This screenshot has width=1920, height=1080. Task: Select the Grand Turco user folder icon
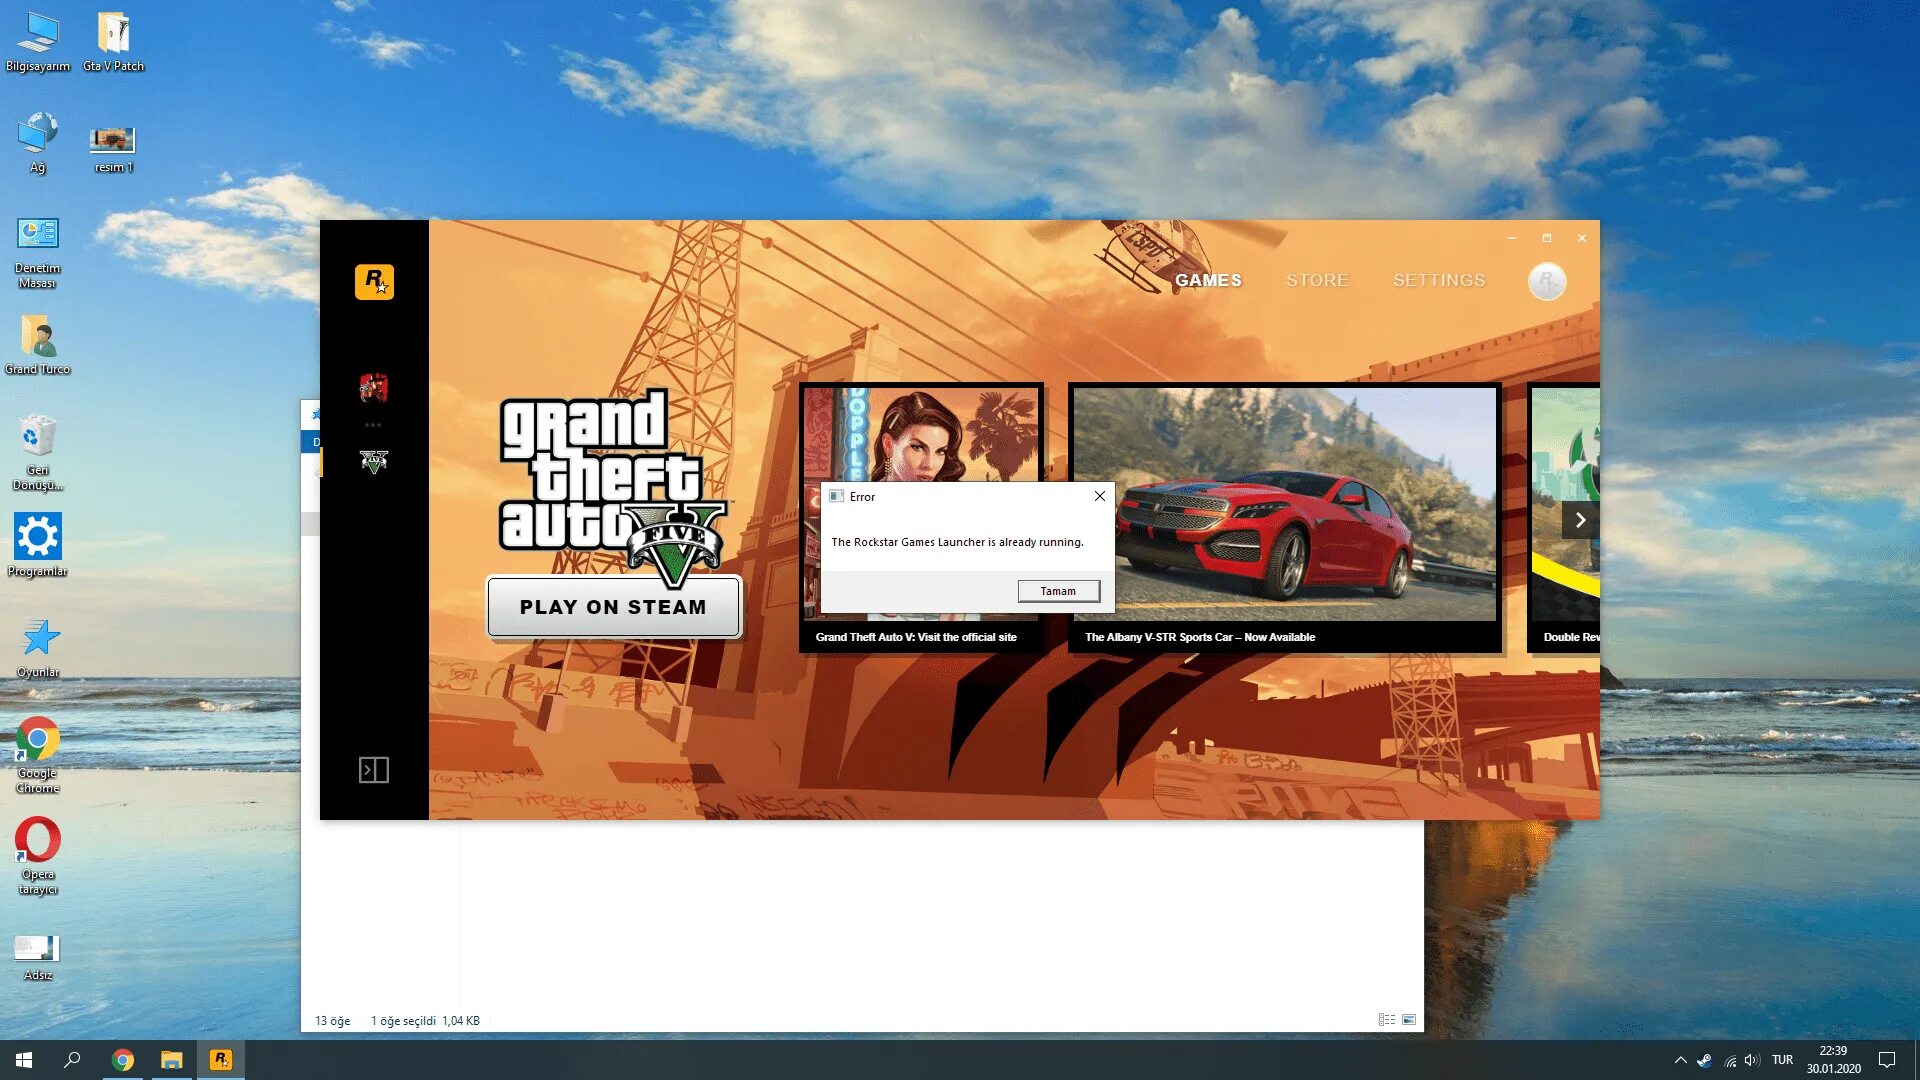click(38, 346)
